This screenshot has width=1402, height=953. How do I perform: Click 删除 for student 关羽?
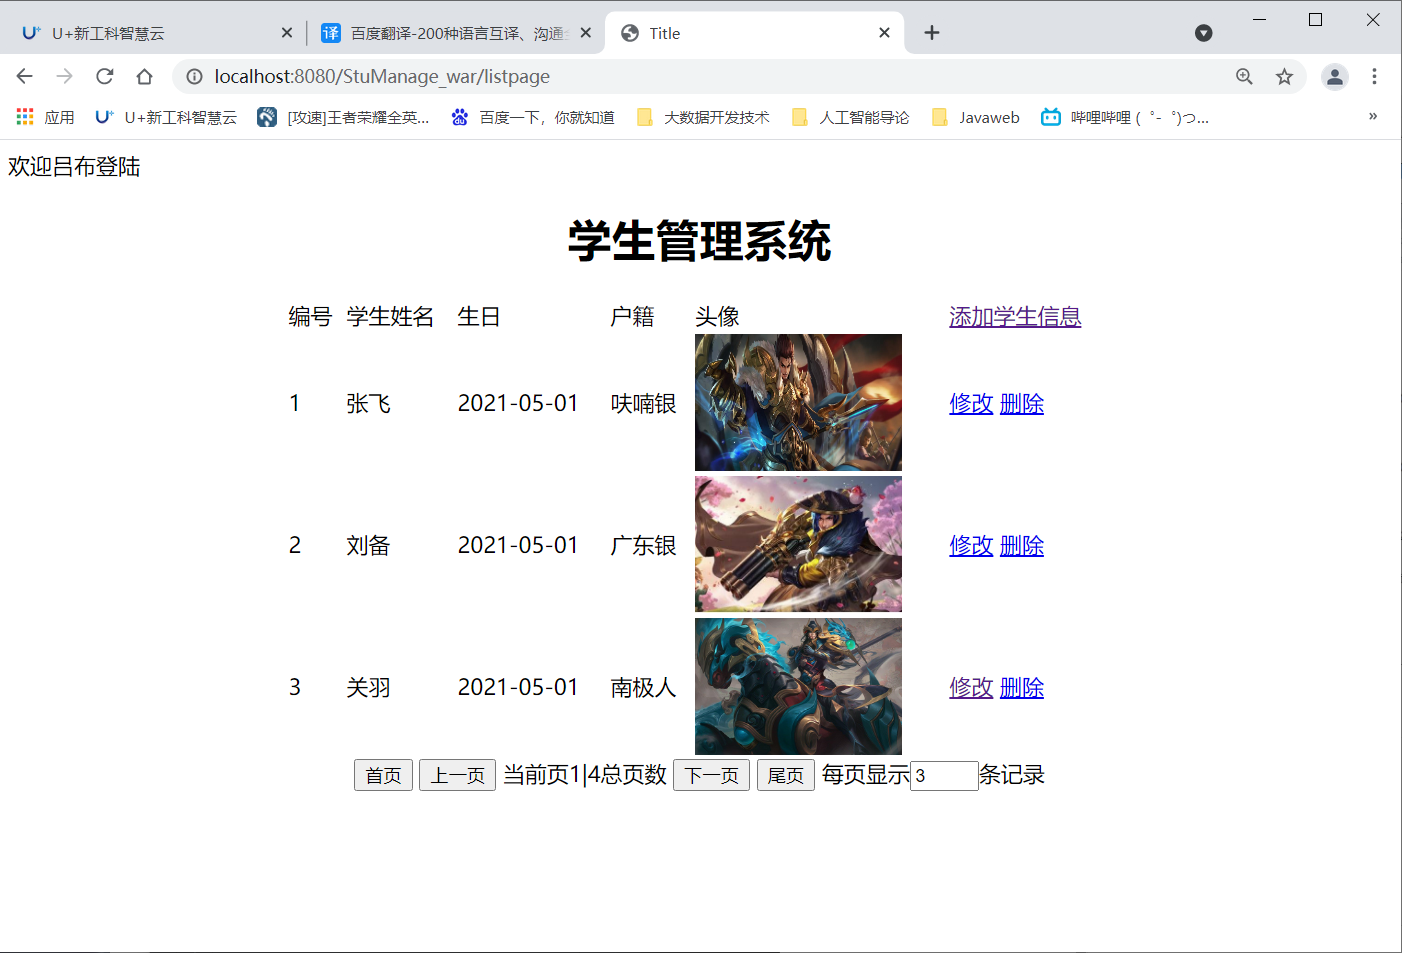[x=1022, y=688]
